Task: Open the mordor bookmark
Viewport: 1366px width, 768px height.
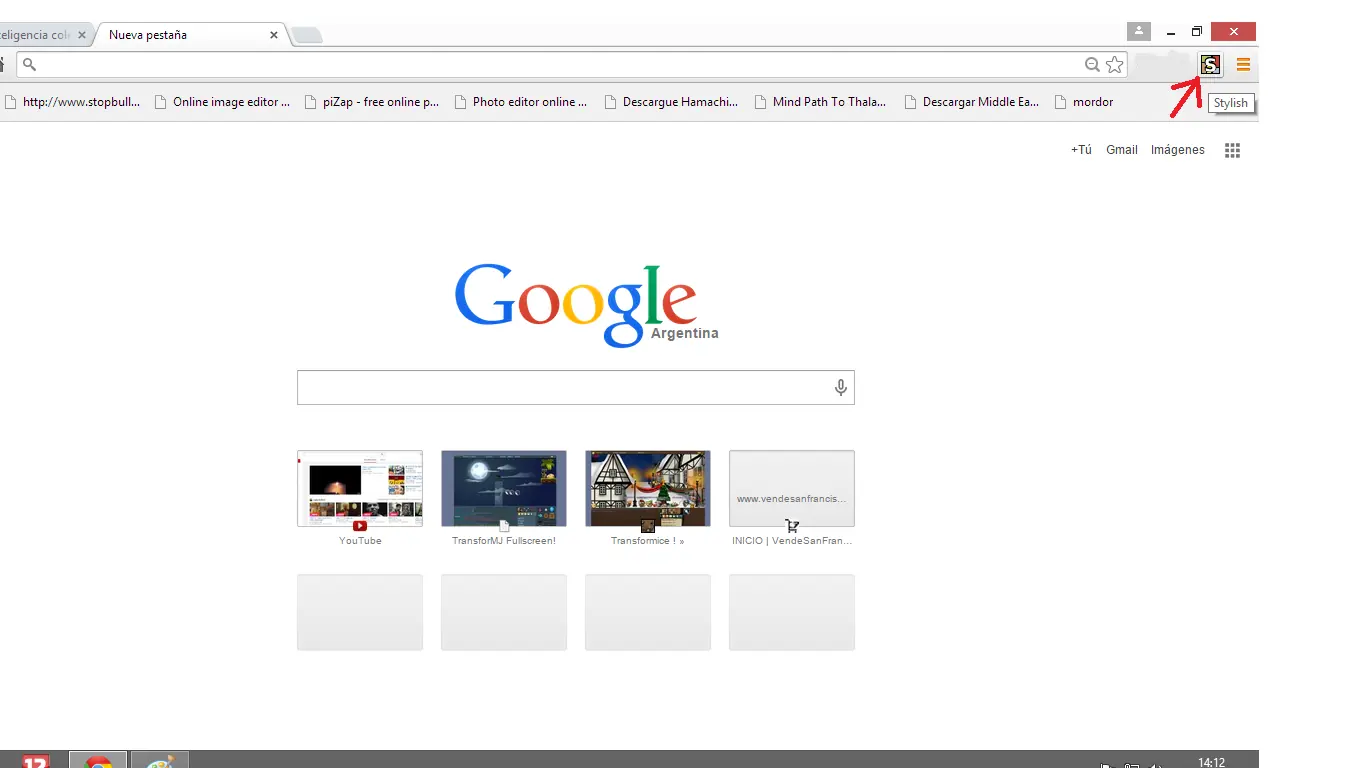Action: (x=1084, y=102)
